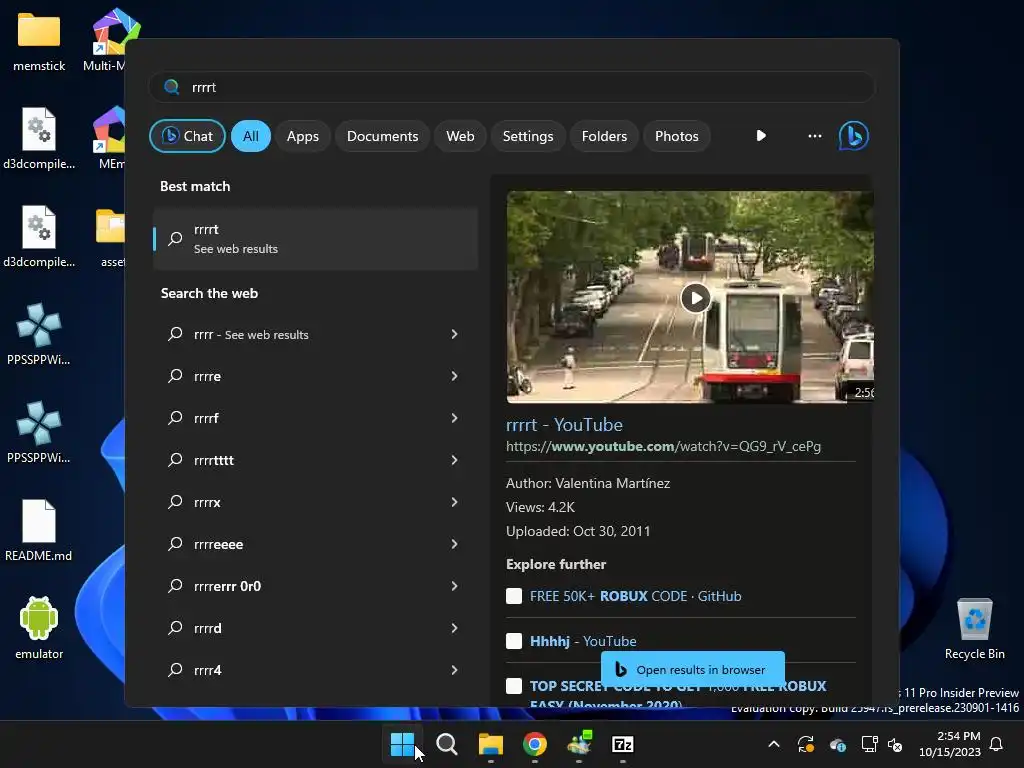Image resolution: width=1024 pixels, height=768 pixels.
Task: Select the All filter tab
Action: (x=251, y=136)
